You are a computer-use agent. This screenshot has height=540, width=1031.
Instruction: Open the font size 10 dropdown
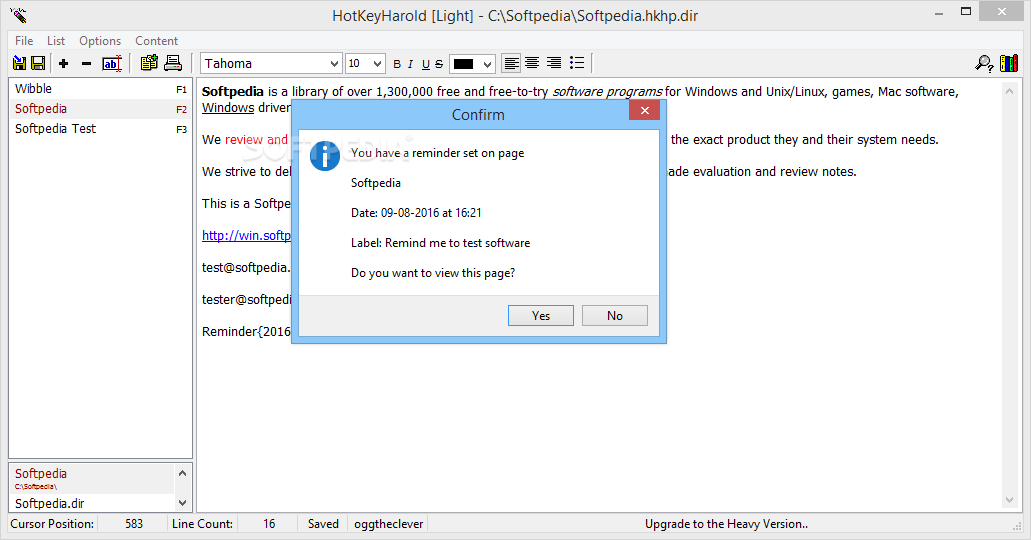click(x=377, y=64)
